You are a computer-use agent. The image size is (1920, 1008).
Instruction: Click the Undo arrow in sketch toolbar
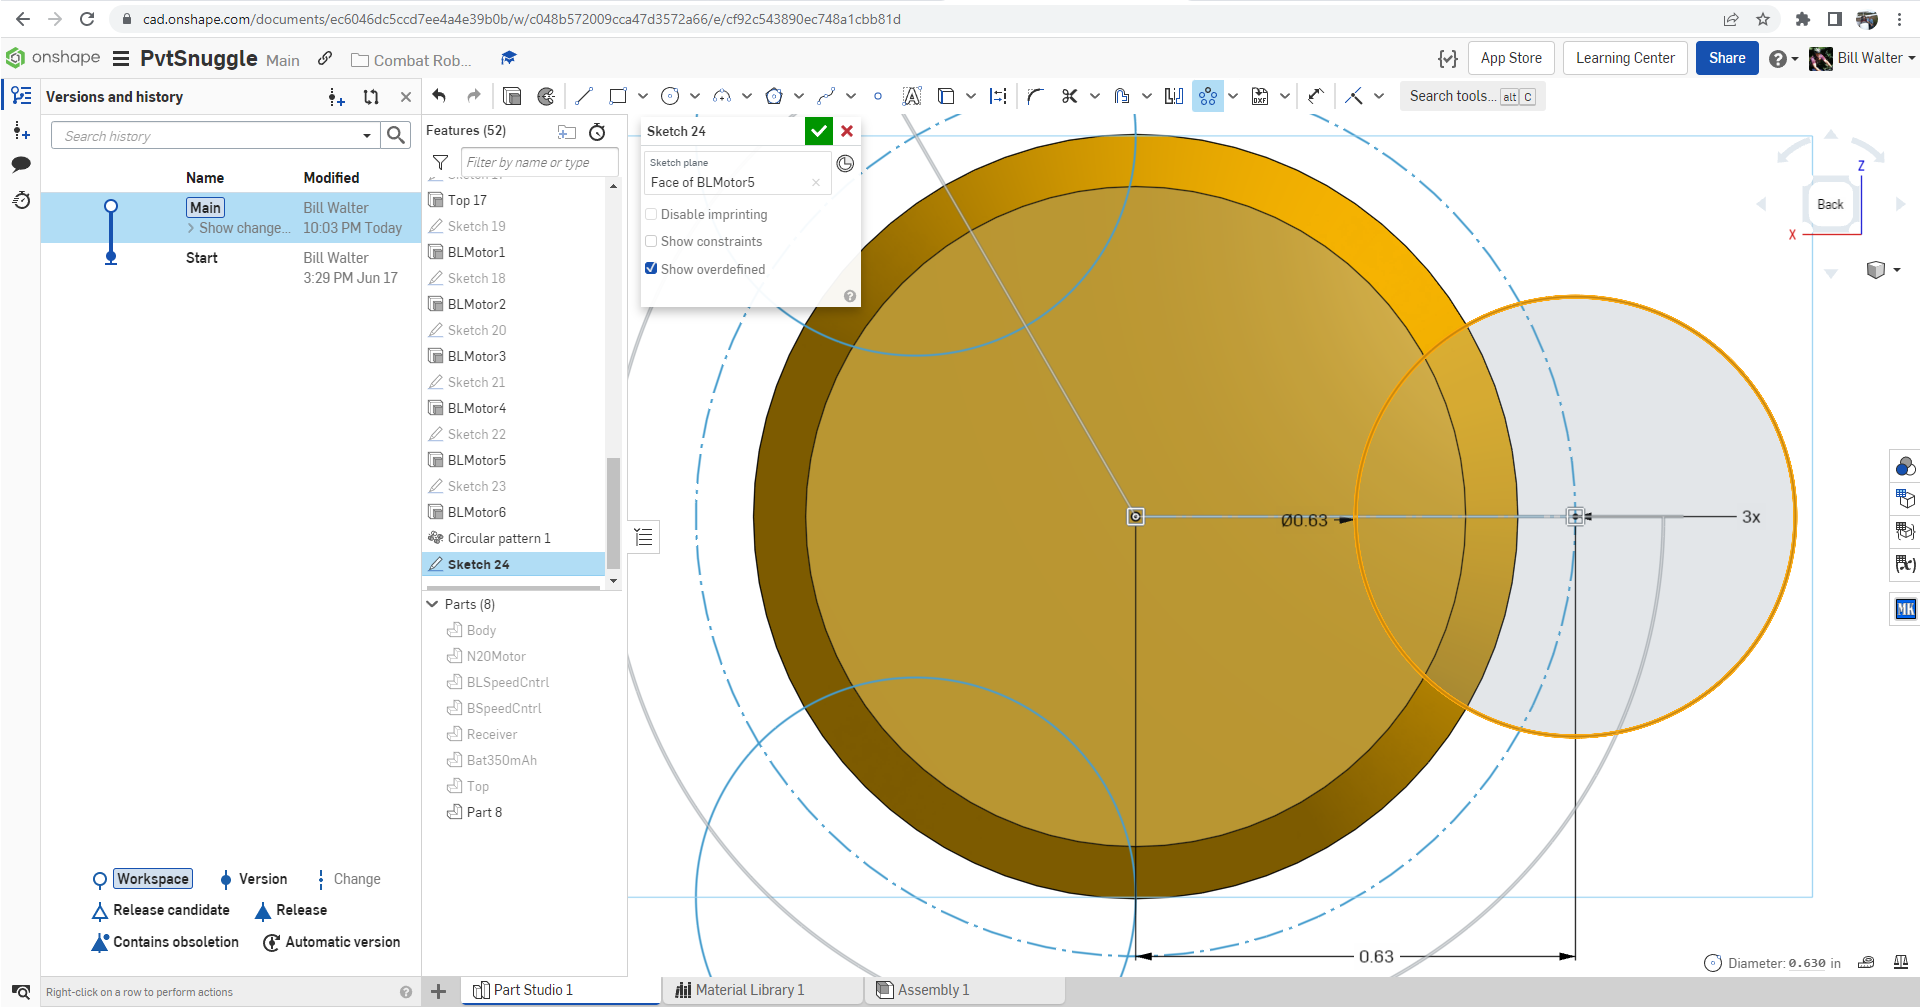[440, 96]
